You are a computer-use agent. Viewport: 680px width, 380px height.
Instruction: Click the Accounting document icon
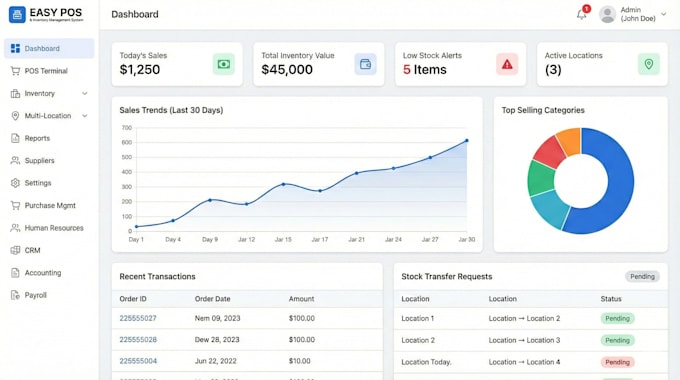(x=15, y=272)
